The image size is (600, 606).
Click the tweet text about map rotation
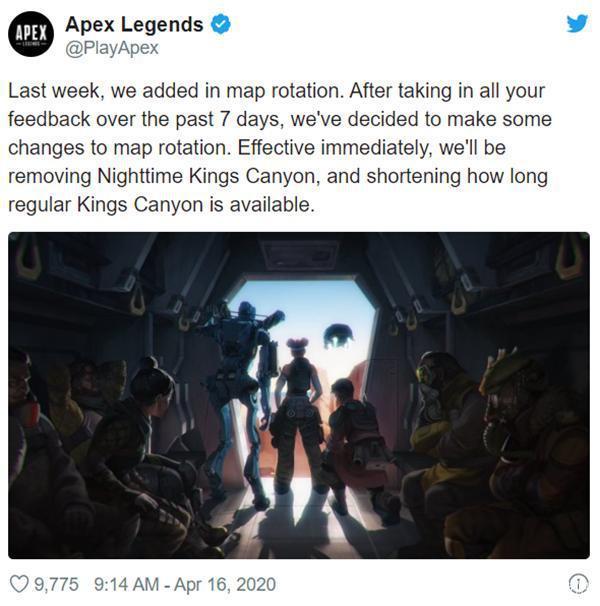[279, 148]
